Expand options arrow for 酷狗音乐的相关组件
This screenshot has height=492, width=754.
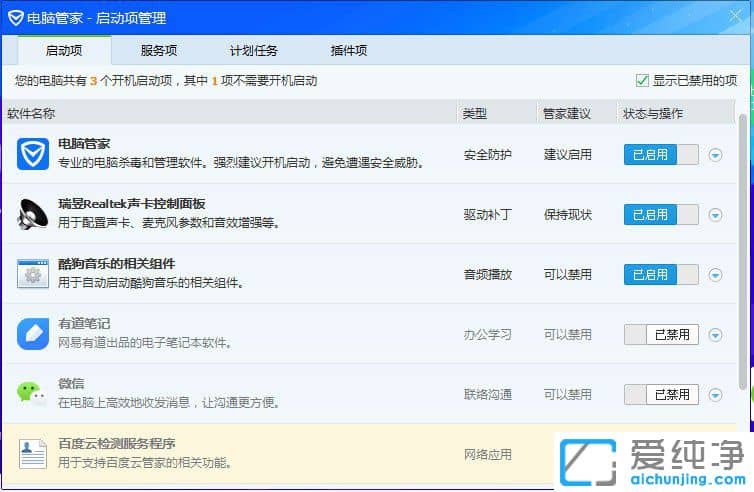click(x=715, y=275)
